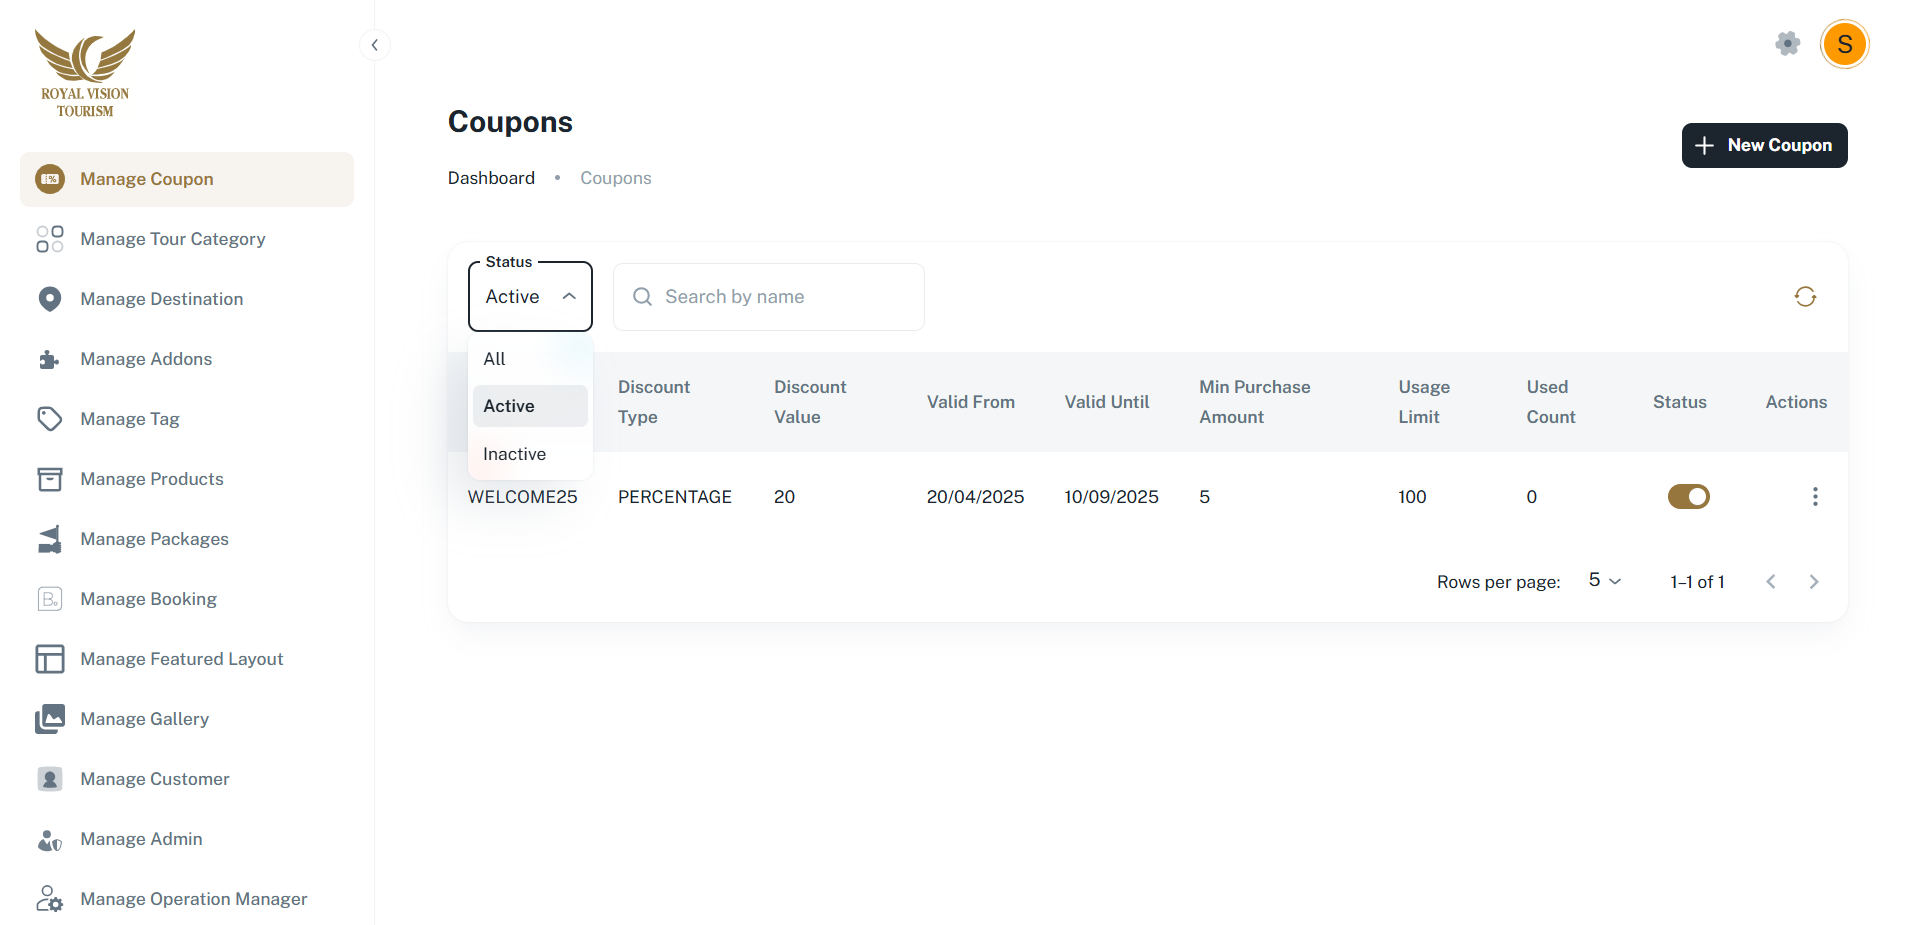Open the rows per page dropdown

click(1604, 581)
